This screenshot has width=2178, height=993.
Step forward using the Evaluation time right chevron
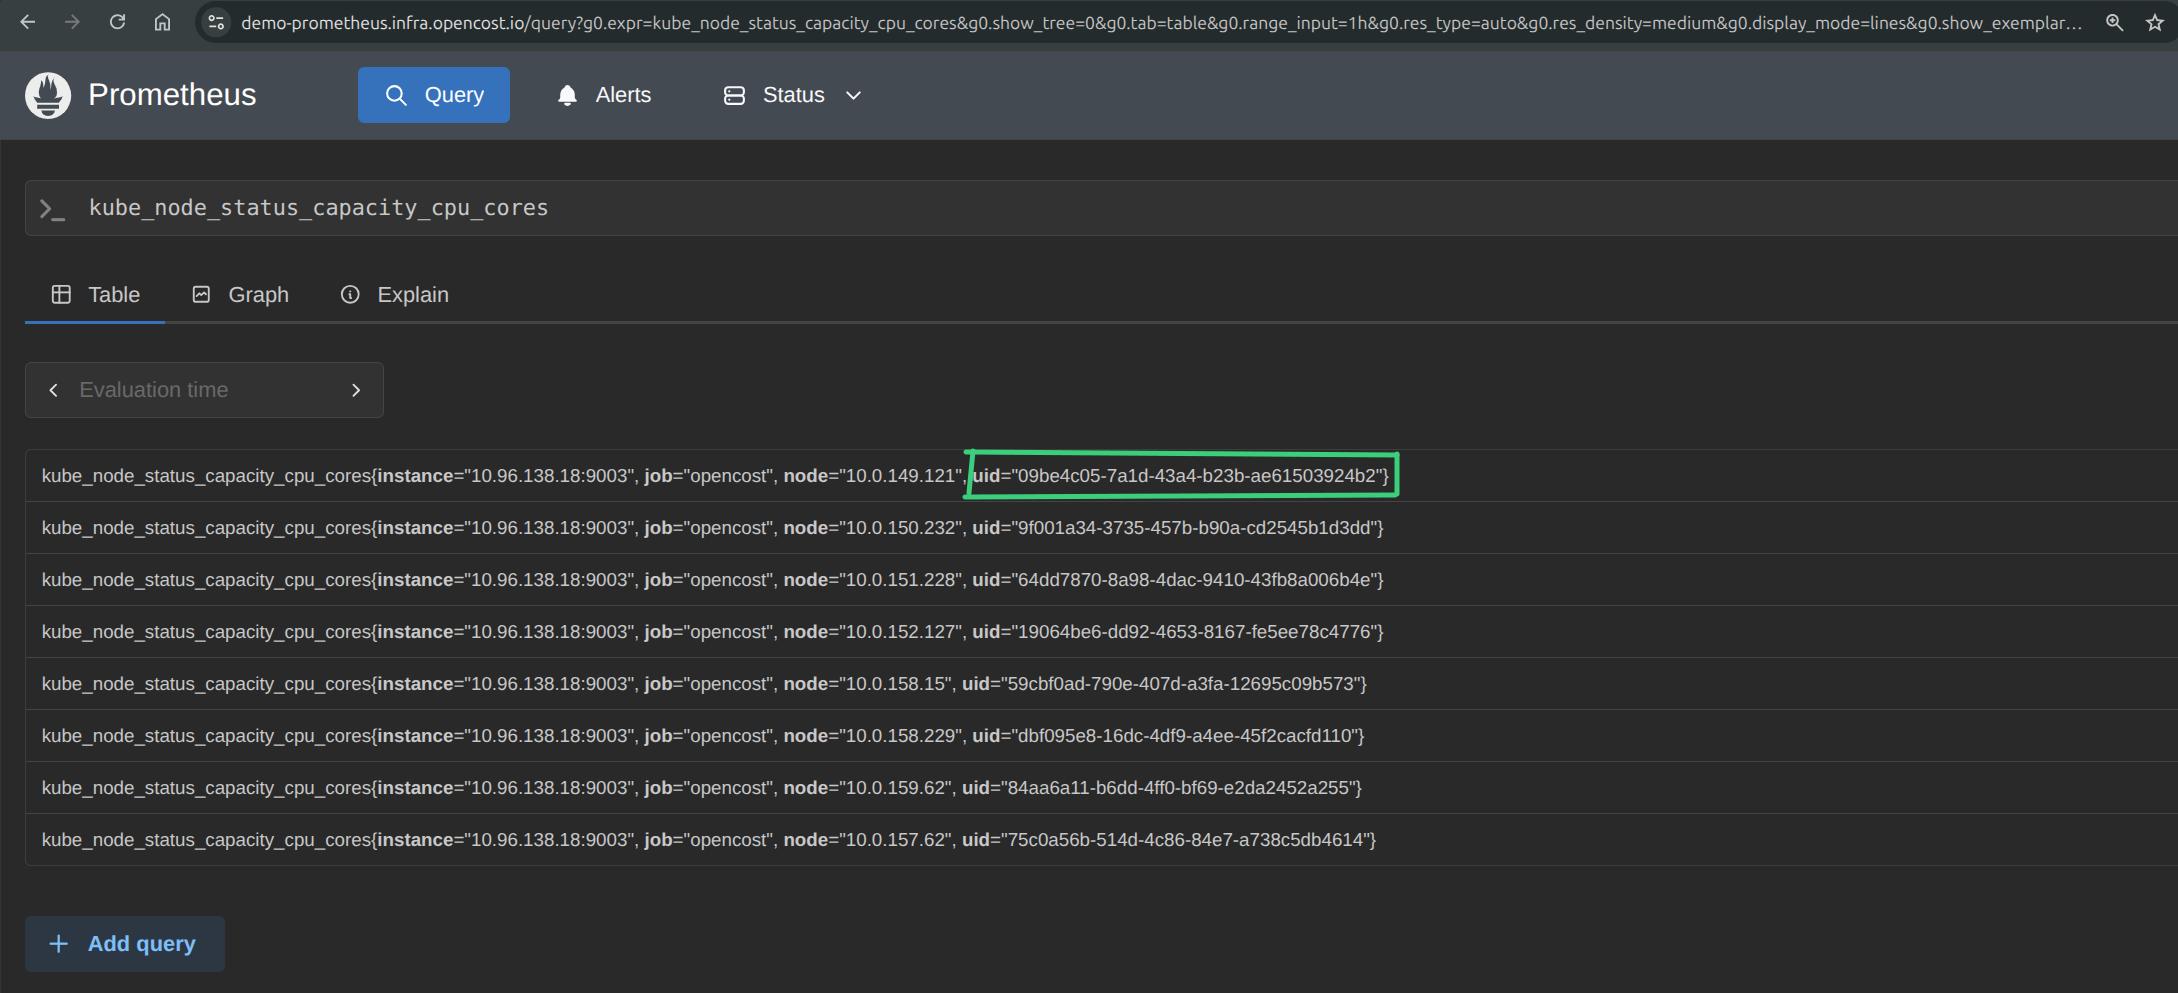click(356, 390)
